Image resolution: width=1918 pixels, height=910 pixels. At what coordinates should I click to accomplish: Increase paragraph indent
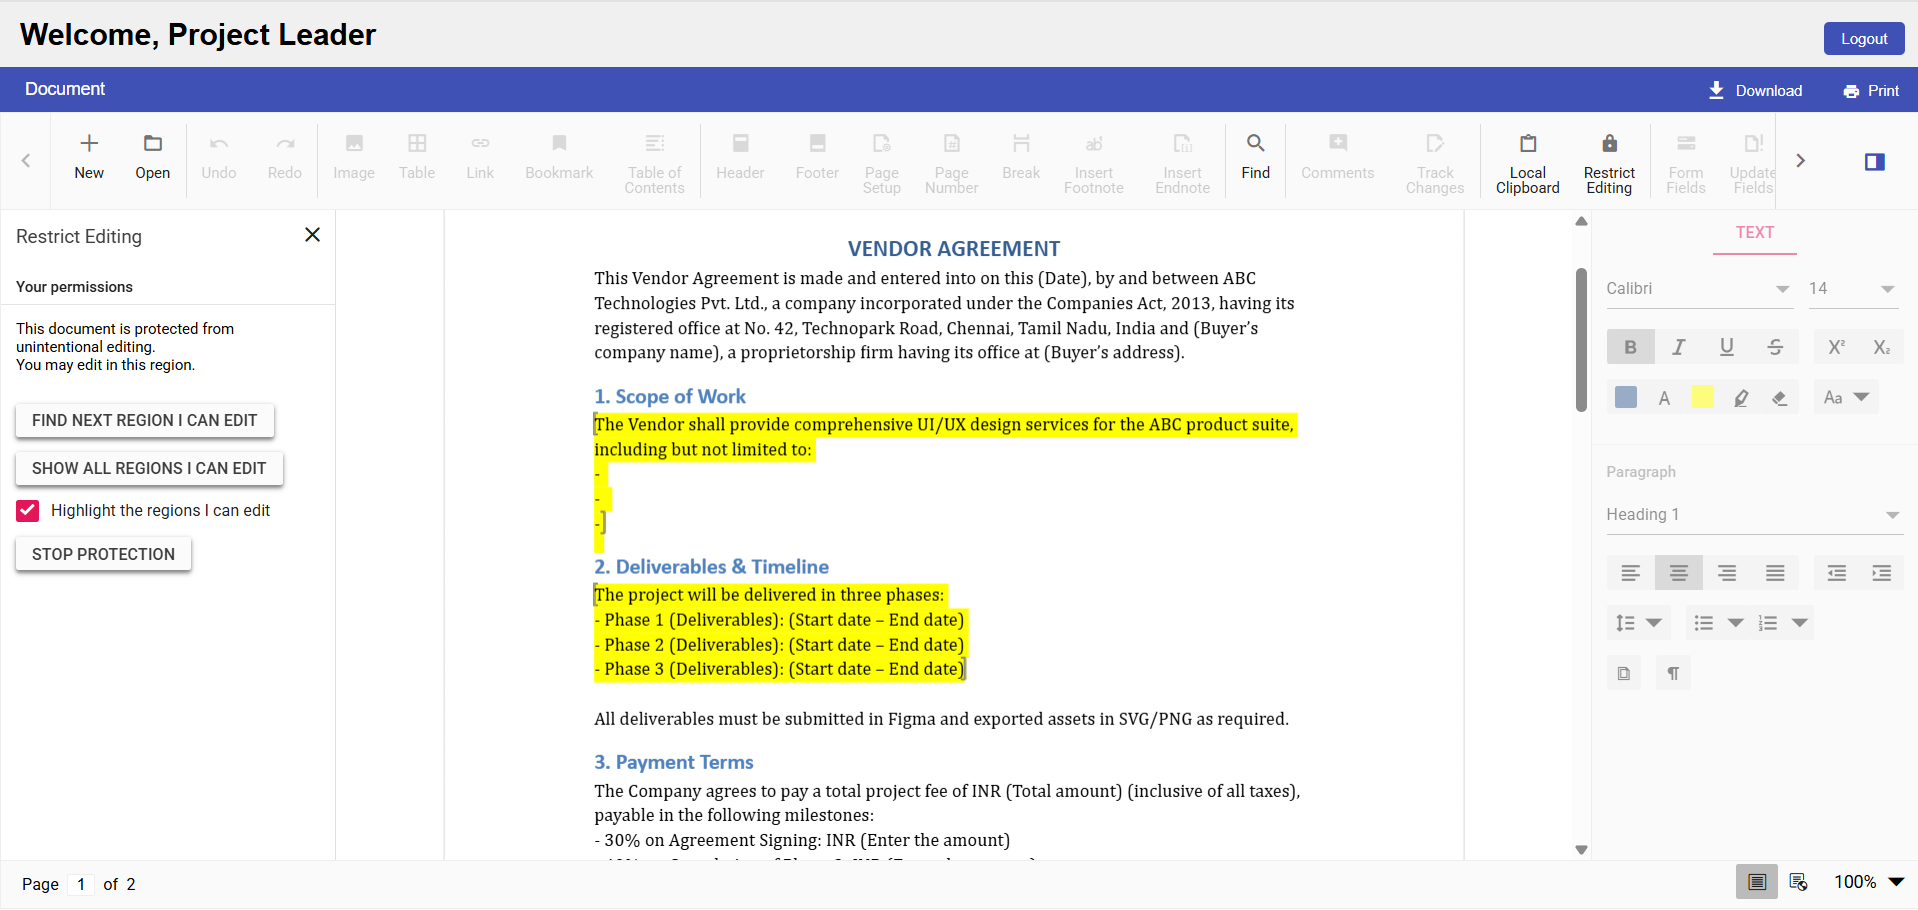pos(1881,573)
